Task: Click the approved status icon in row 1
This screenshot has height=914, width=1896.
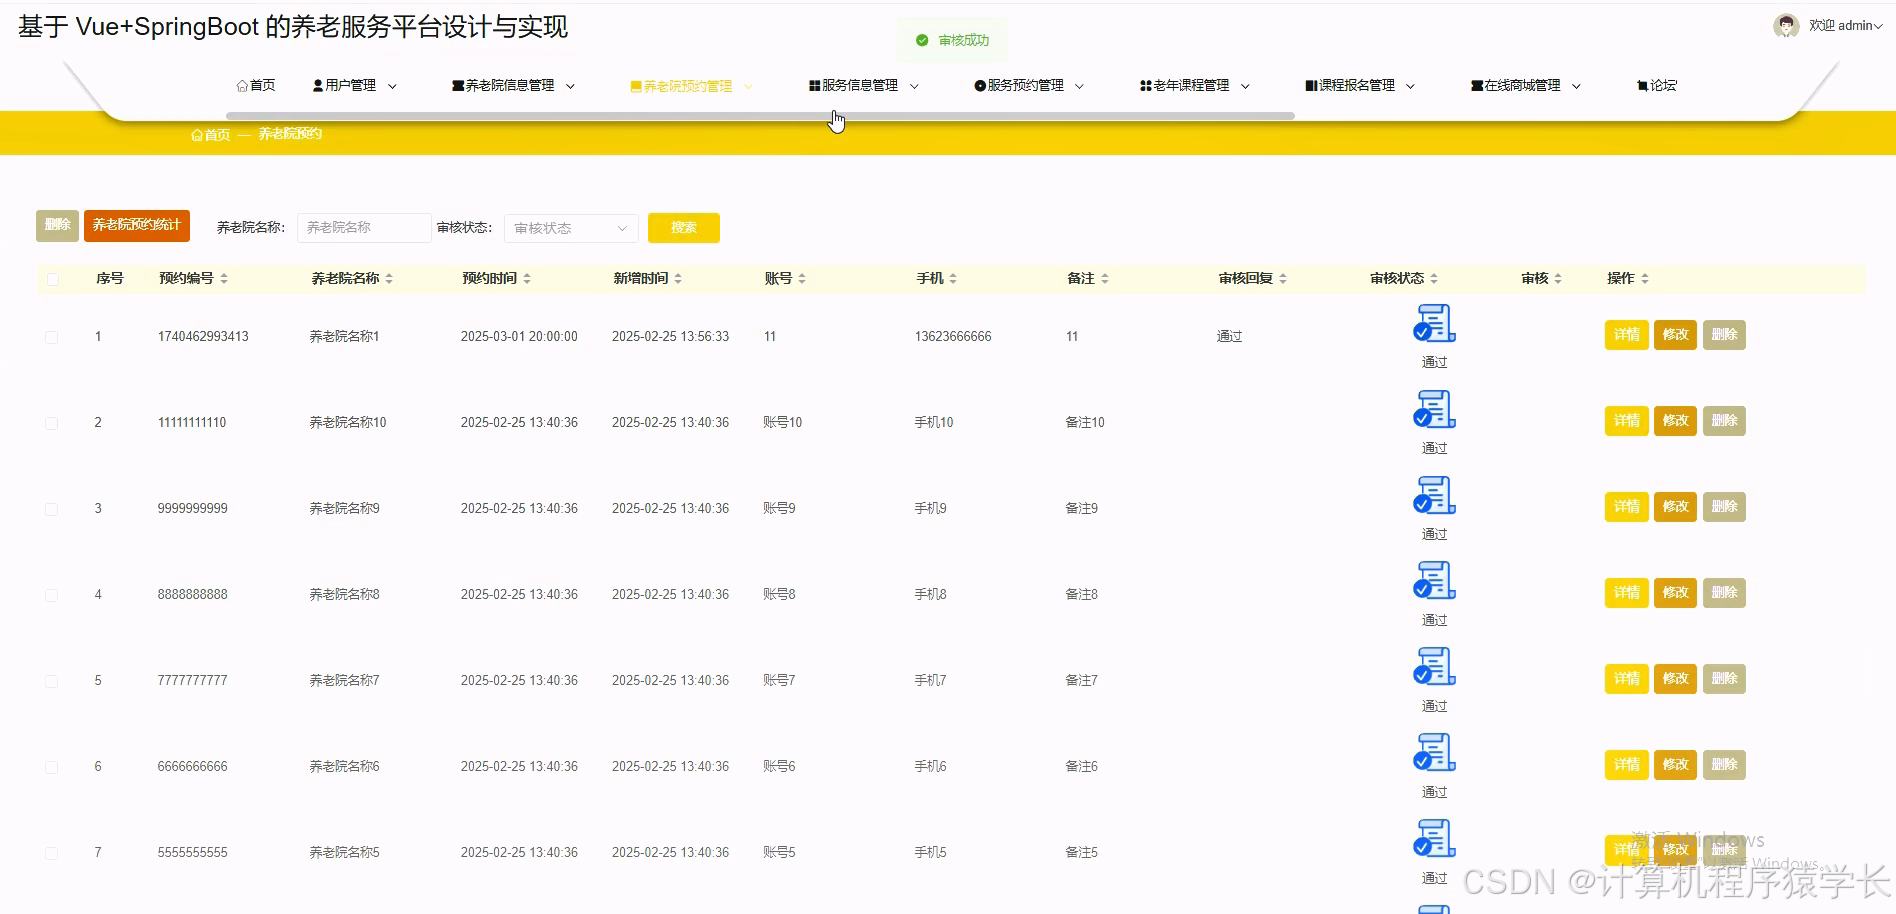Action: [x=1434, y=323]
